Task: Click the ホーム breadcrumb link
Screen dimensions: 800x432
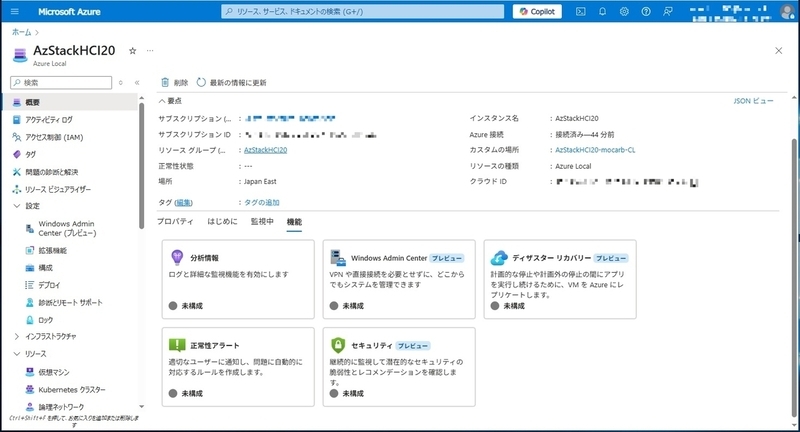Action: 21,32
